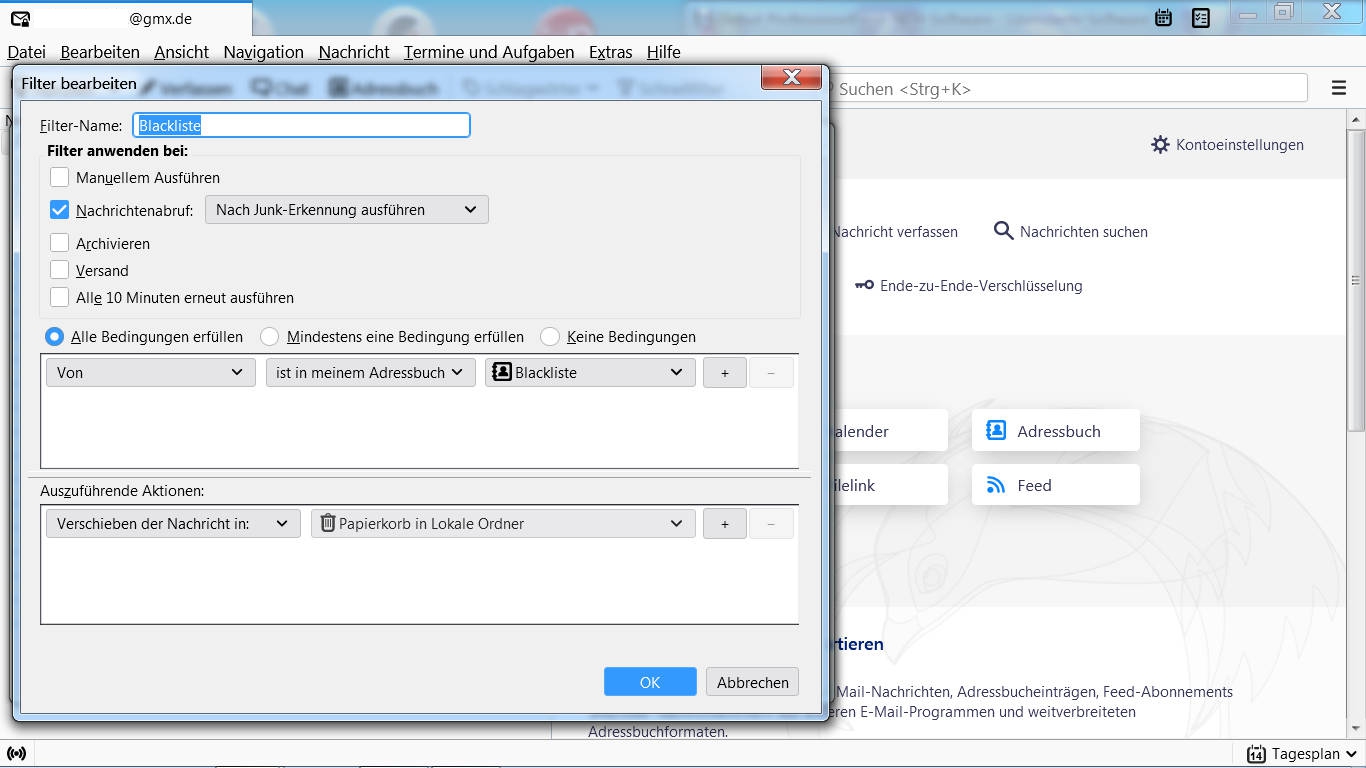
Task: Open the Von condition field dropdown
Action: [150, 372]
